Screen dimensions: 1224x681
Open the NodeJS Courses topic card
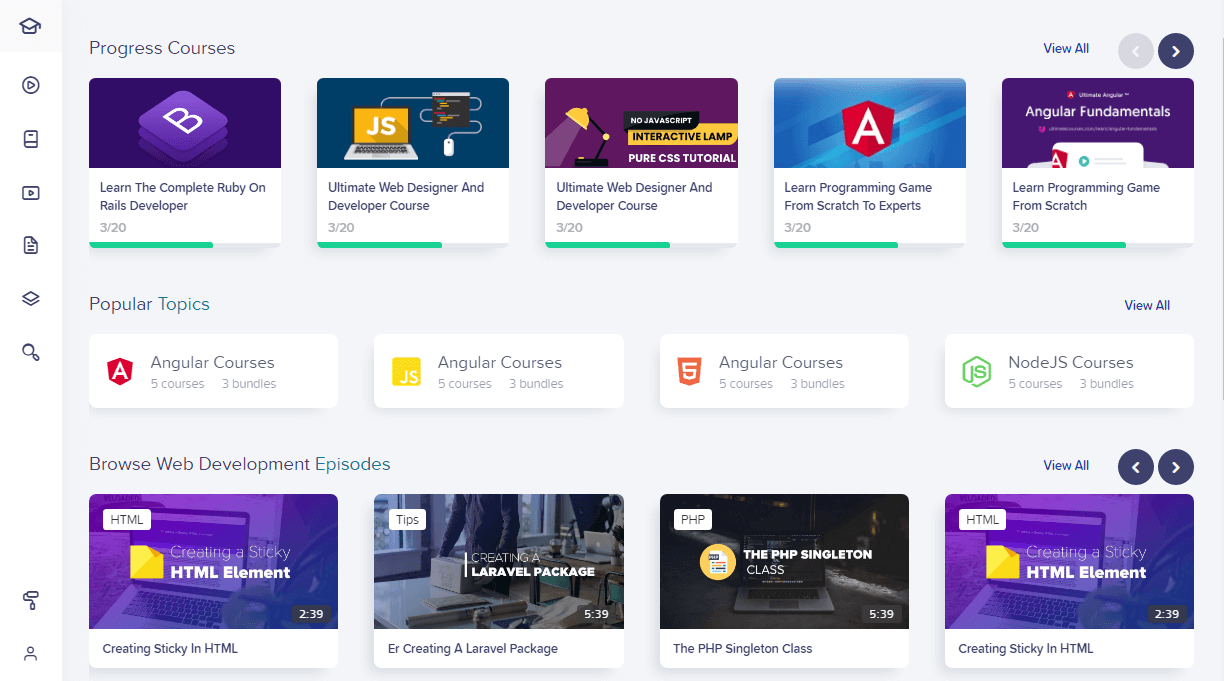[1068, 371]
